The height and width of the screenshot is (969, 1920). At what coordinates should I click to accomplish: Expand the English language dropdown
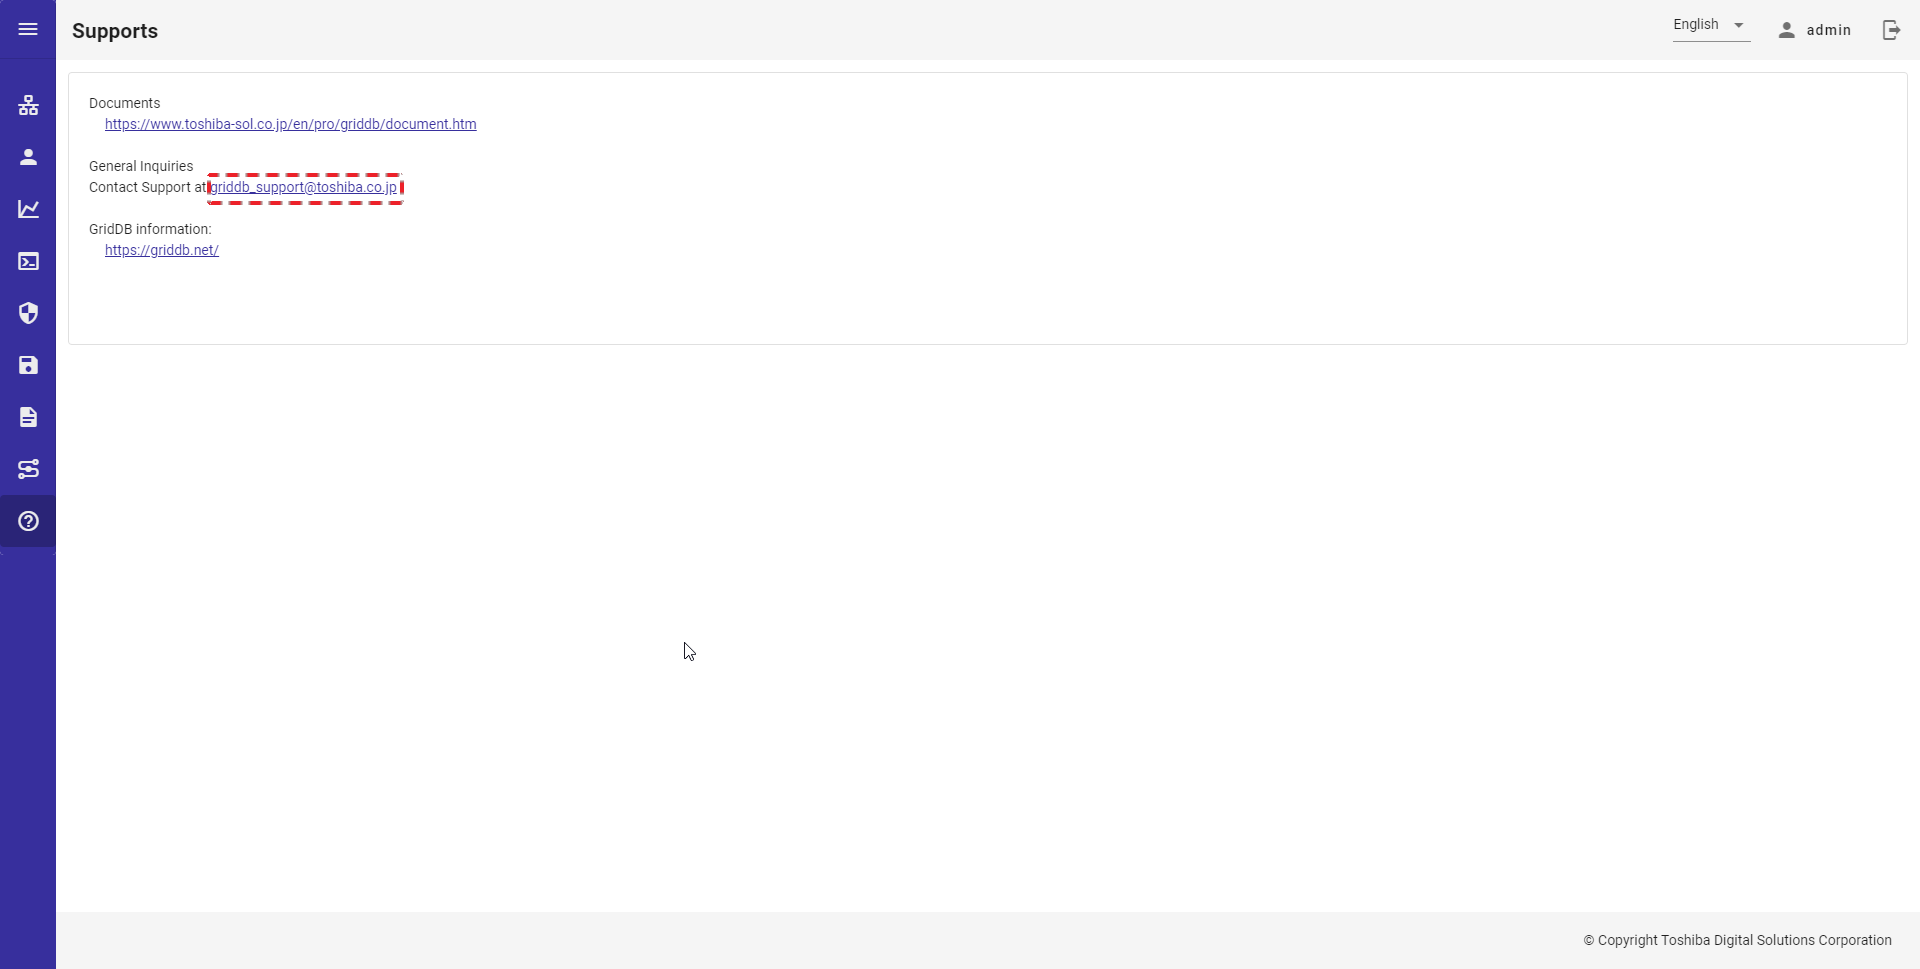[1711, 25]
